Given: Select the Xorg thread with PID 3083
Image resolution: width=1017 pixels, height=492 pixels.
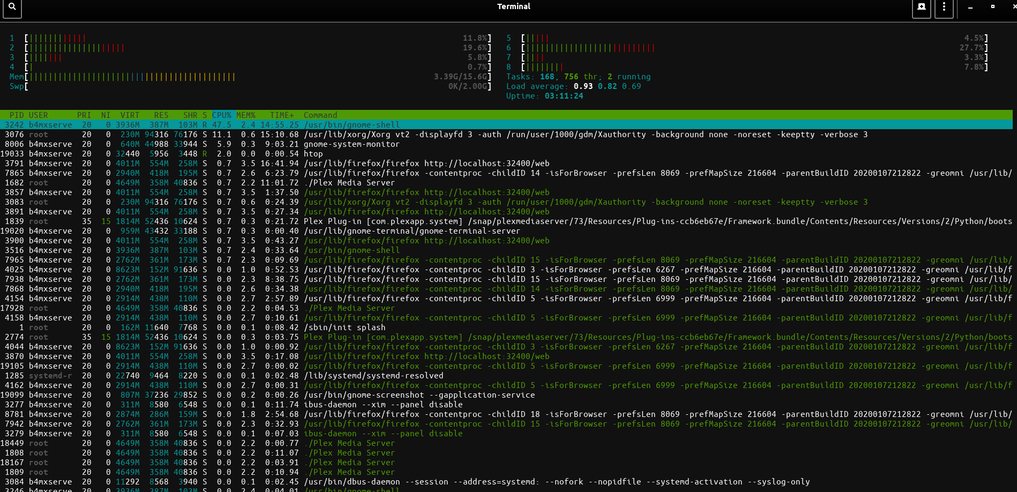Looking at the screenshot, I should [x=508, y=202].
